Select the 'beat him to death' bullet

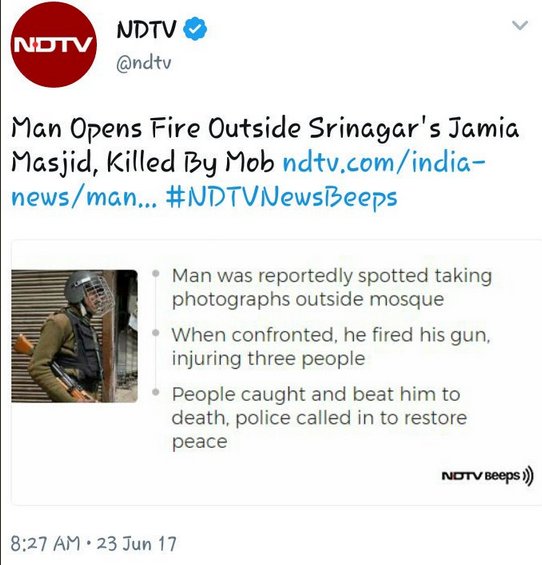[319, 418]
